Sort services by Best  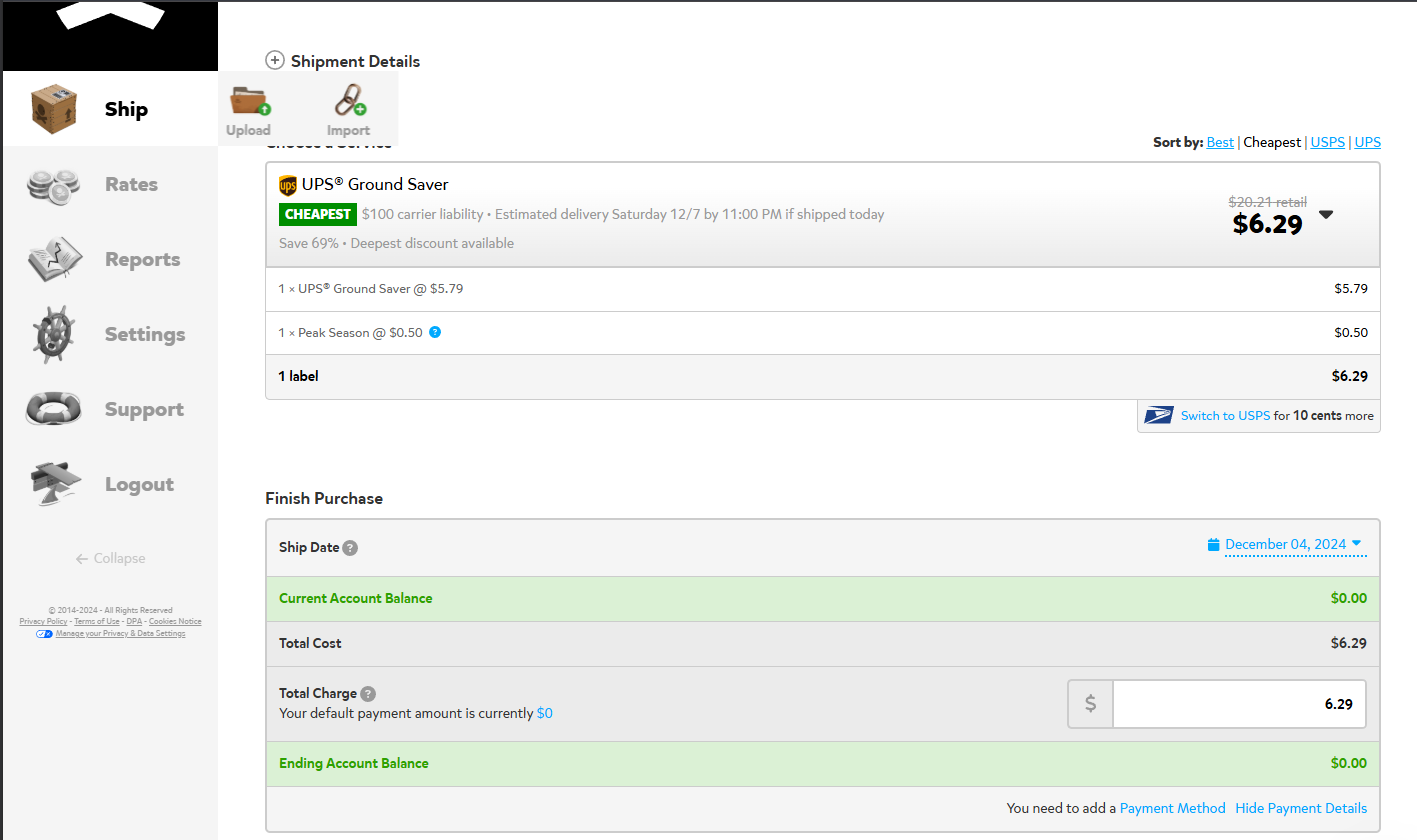point(1220,142)
